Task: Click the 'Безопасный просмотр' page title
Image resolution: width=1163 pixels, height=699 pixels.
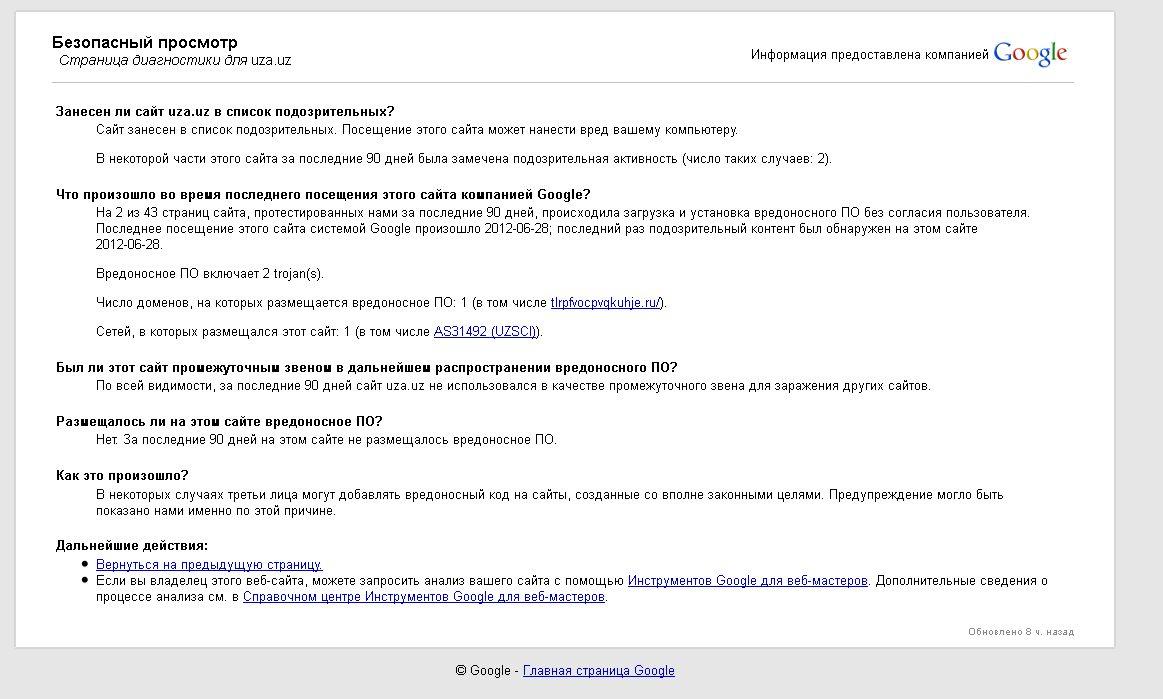Action: (x=145, y=43)
